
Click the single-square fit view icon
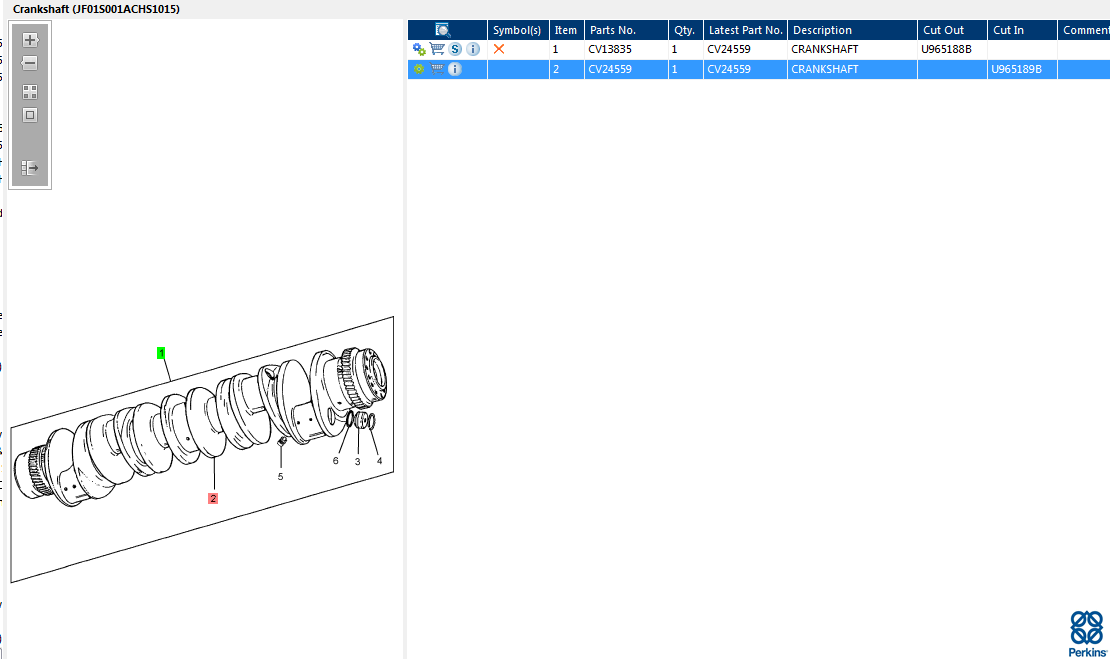(30, 115)
